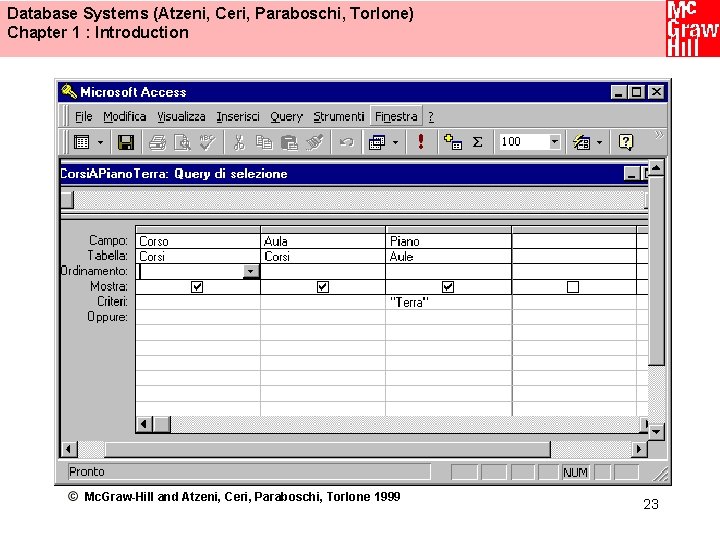The height and width of the screenshot is (540, 720).
Task: Click the Print toolbar icon
Action: point(158,143)
